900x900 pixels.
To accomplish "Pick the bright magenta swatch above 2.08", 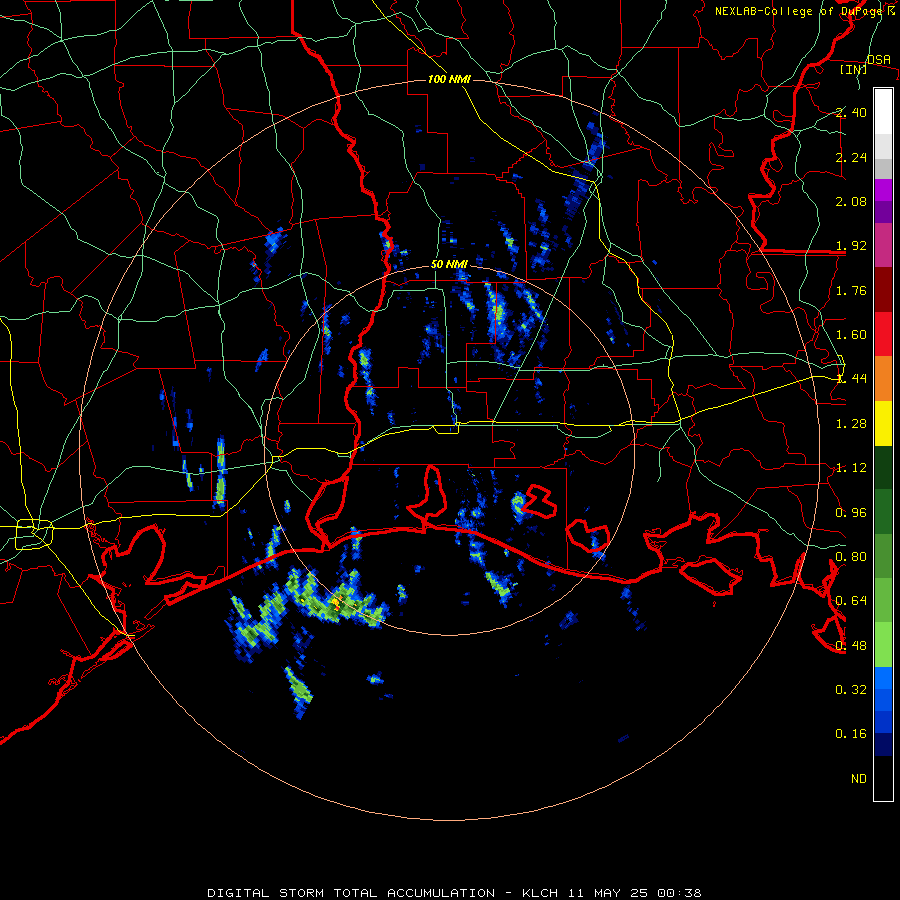I will [883, 189].
